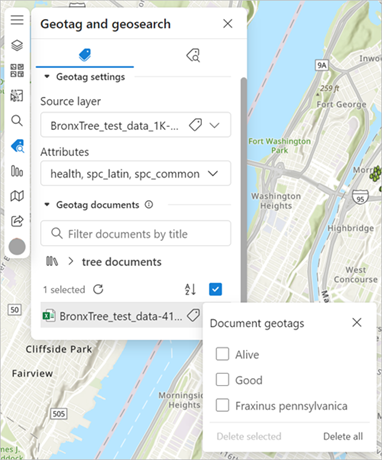Check the Alive geotag checkbox
The height and width of the screenshot is (460, 382).
(x=222, y=354)
